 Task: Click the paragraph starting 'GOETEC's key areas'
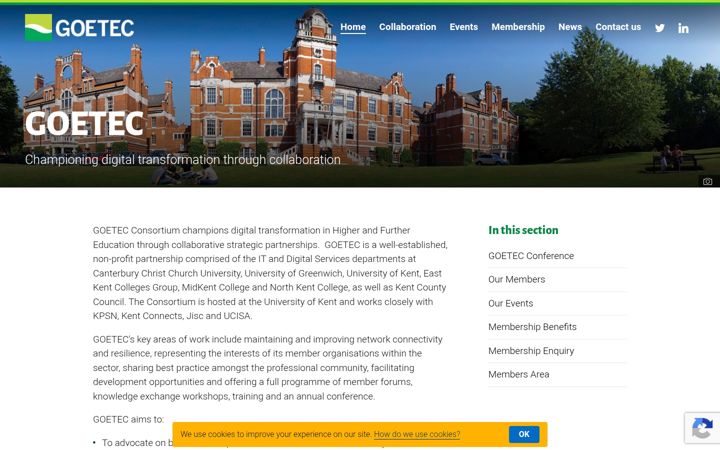pyautogui.click(x=268, y=367)
